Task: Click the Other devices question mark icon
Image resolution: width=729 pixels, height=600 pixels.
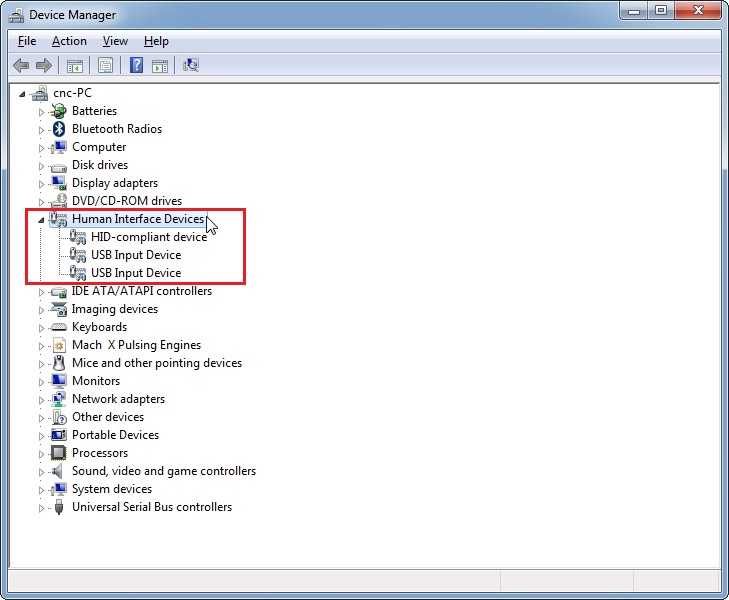Action: (x=59, y=417)
